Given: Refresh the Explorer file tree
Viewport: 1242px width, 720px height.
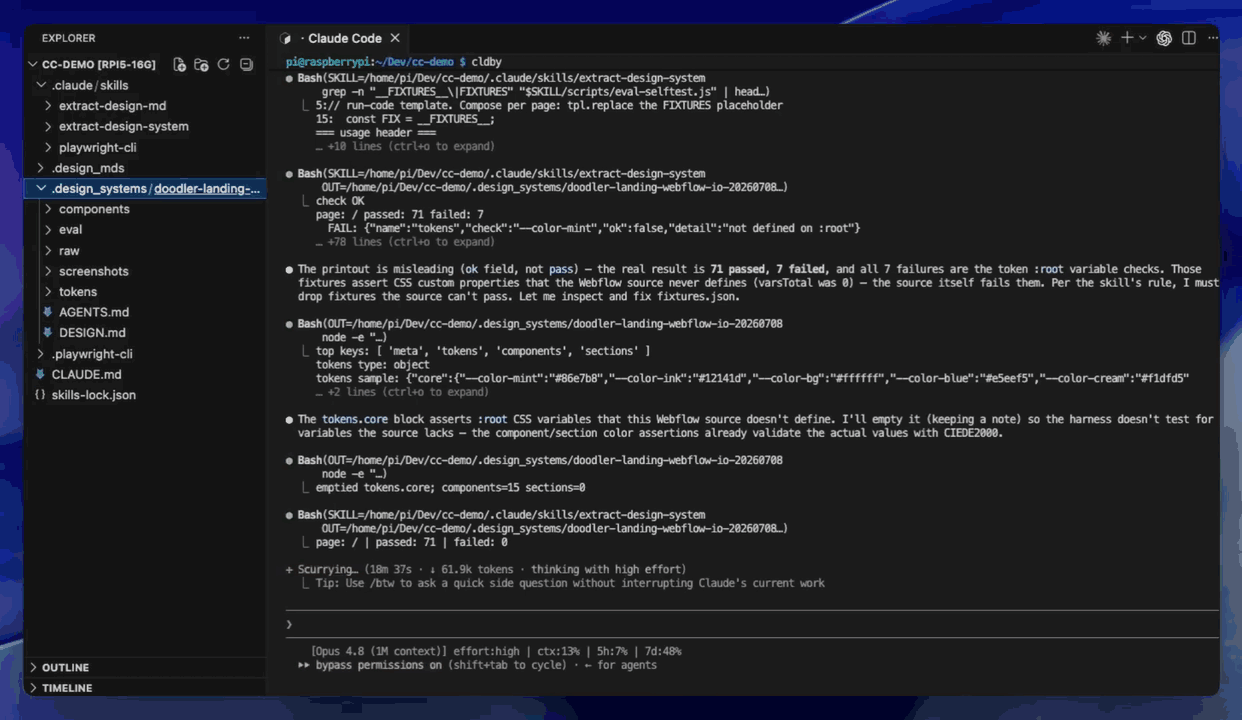Looking at the screenshot, I should click(224, 64).
